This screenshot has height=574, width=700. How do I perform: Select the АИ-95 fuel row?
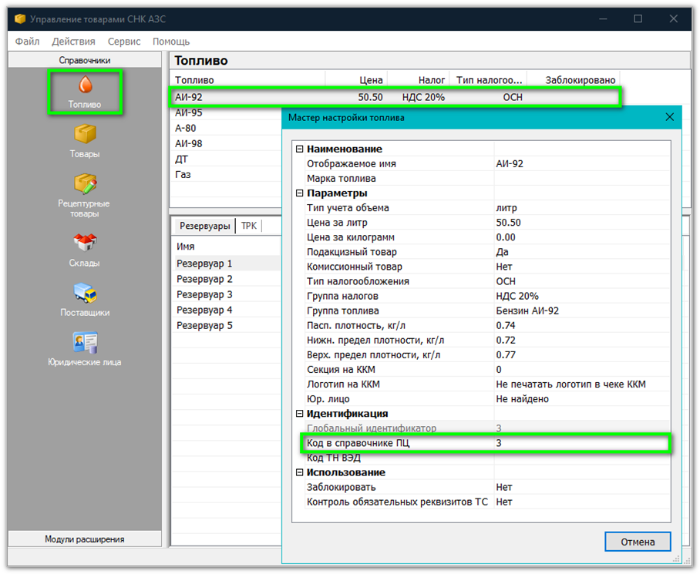[x=189, y=113]
